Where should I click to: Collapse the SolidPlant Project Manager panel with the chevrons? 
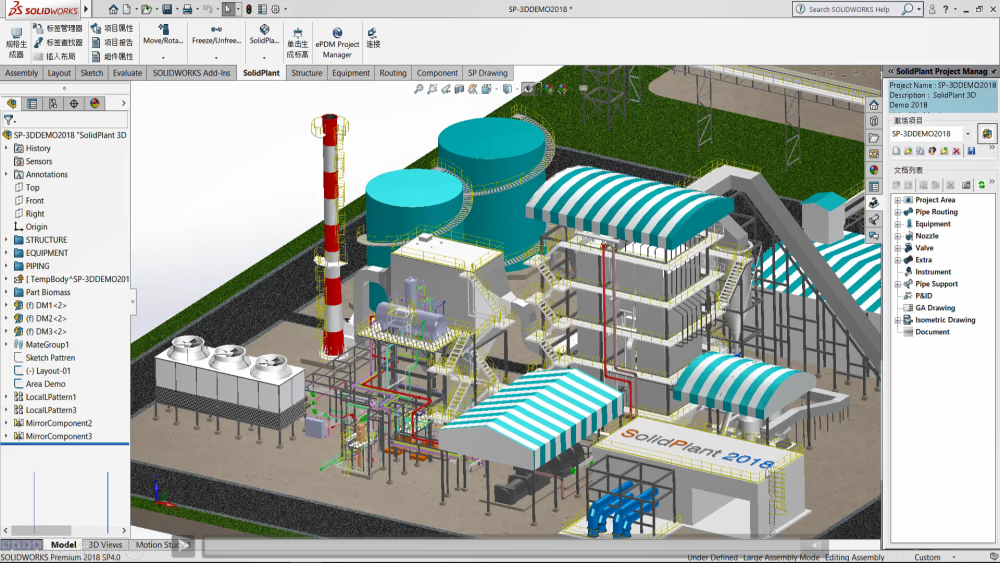pos(891,71)
